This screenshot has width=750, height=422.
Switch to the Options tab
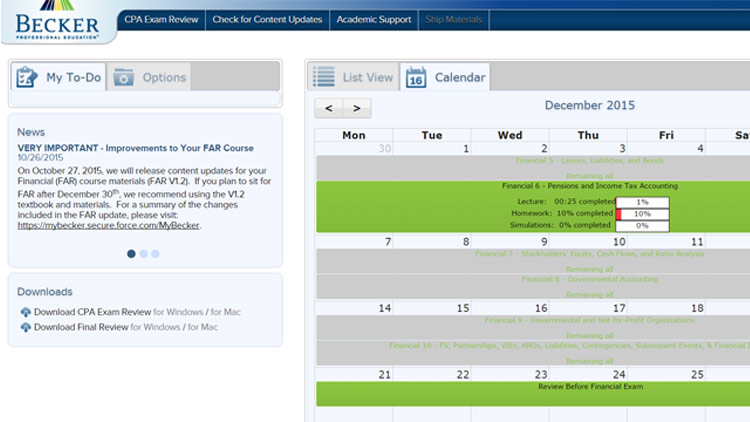tap(149, 77)
